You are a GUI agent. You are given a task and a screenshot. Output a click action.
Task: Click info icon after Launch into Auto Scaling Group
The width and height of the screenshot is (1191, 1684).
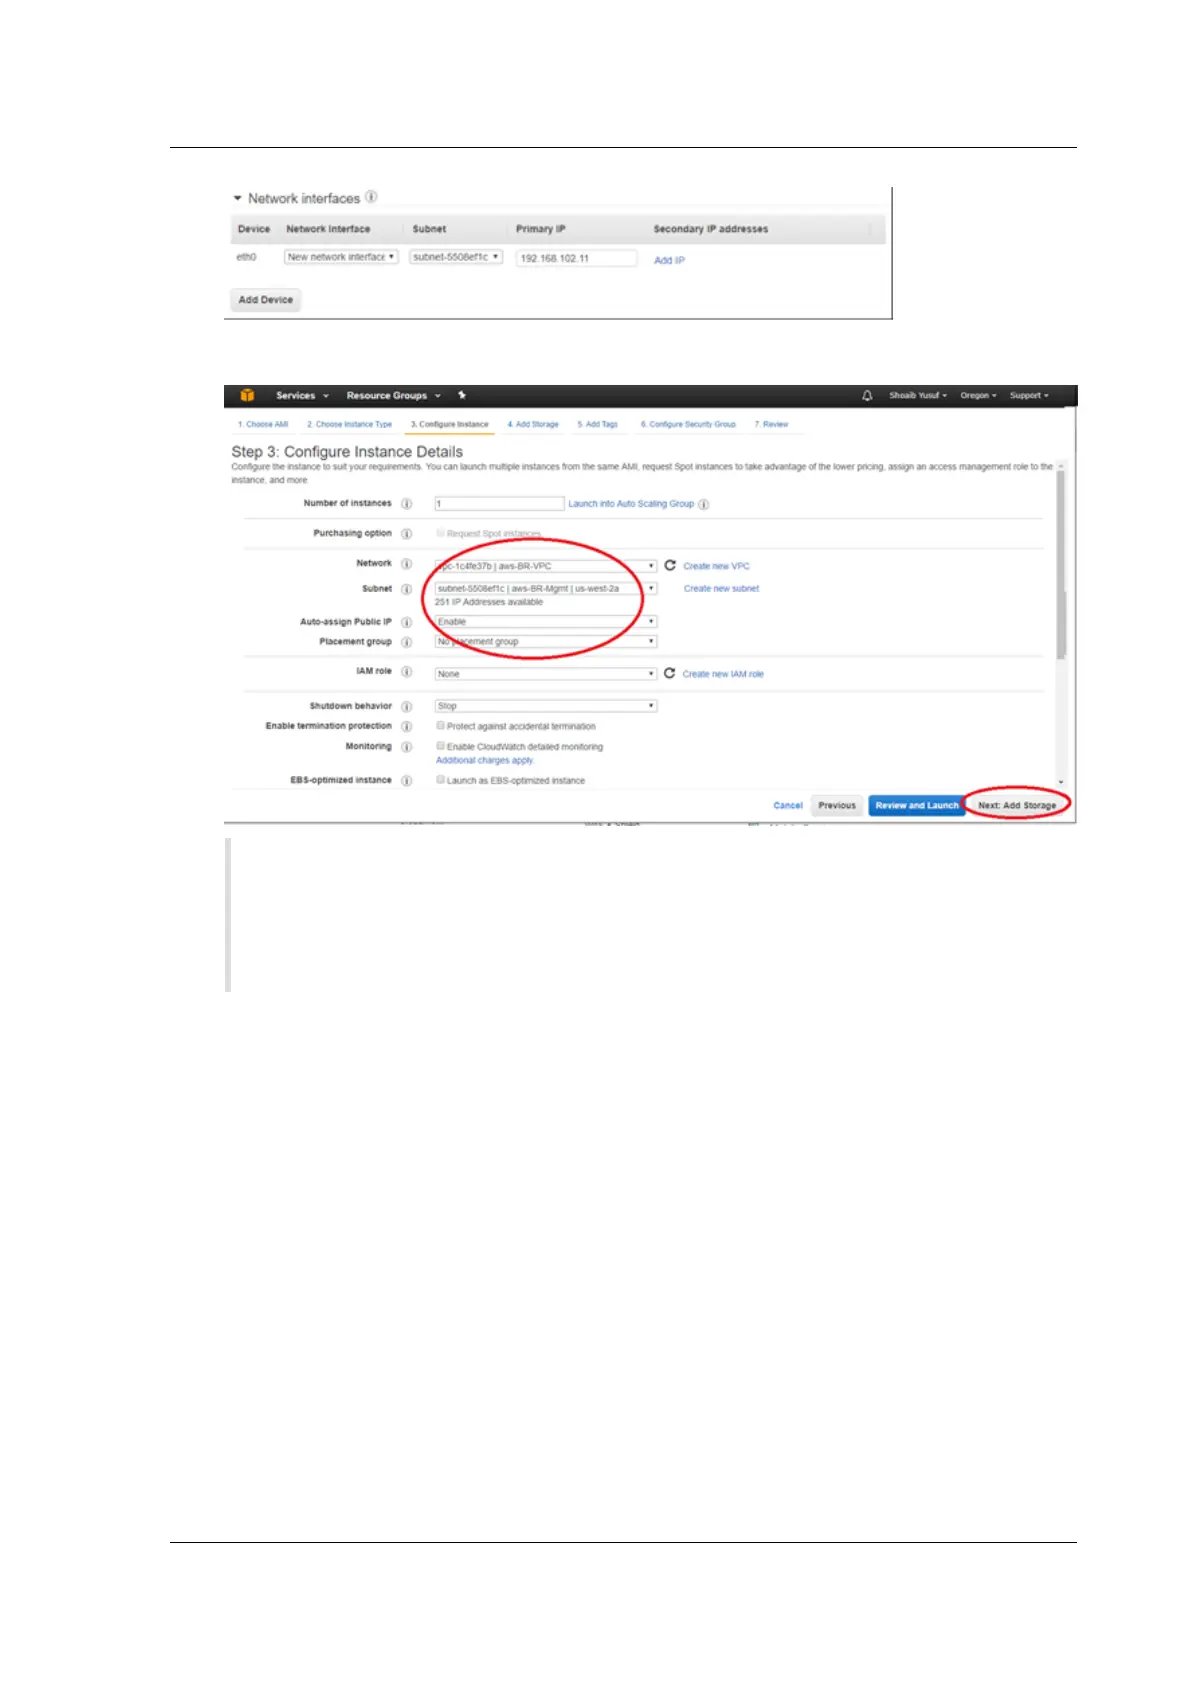(x=703, y=504)
